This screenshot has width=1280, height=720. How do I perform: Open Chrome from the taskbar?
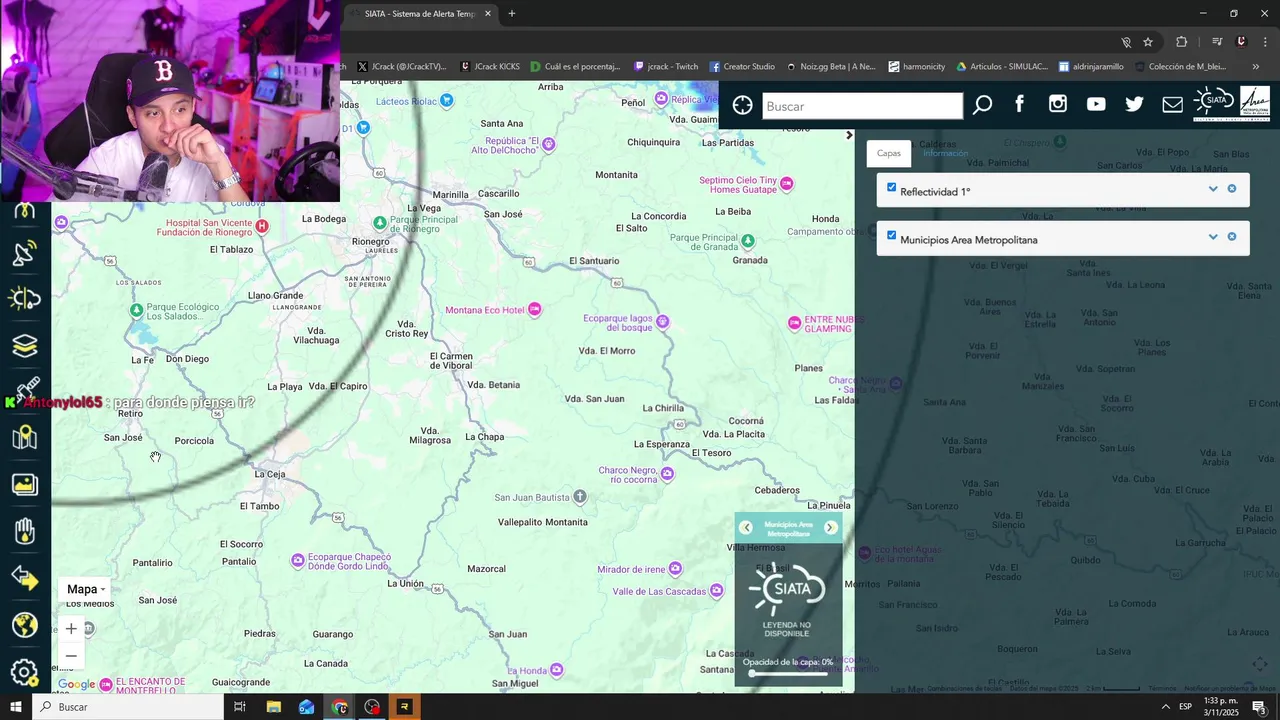point(339,707)
